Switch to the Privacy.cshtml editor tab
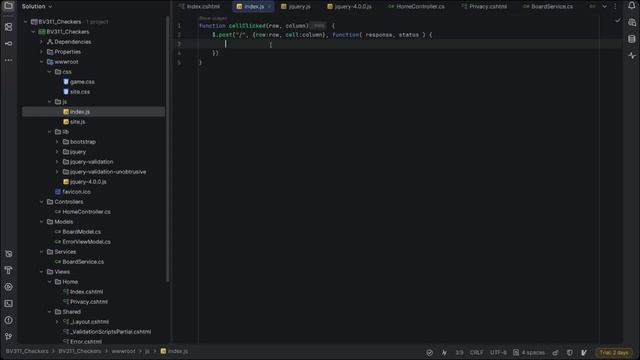Image resolution: width=640 pixels, height=360 pixels. click(x=484, y=7)
